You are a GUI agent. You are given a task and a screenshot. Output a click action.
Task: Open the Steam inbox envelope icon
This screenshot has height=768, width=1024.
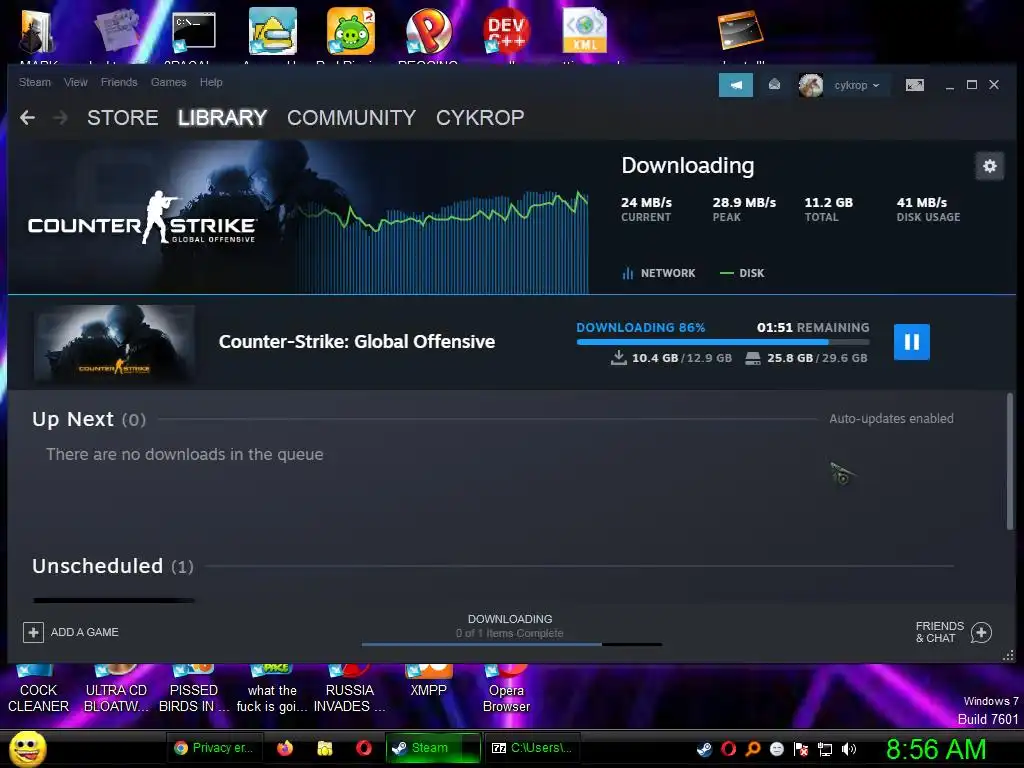coord(774,85)
